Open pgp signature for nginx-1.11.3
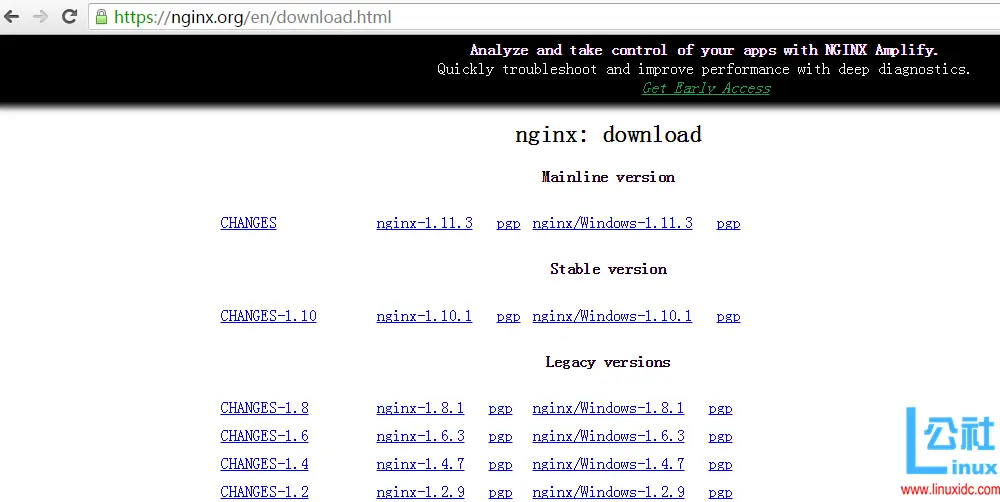Image resolution: width=1000 pixels, height=502 pixels. pyautogui.click(x=508, y=224)
